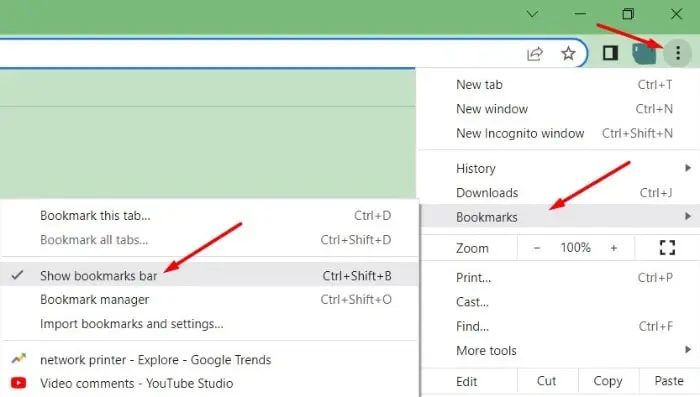Open network printer Google Trends bookmark
This screenshot has height=397, width=700.
(209, 359)
